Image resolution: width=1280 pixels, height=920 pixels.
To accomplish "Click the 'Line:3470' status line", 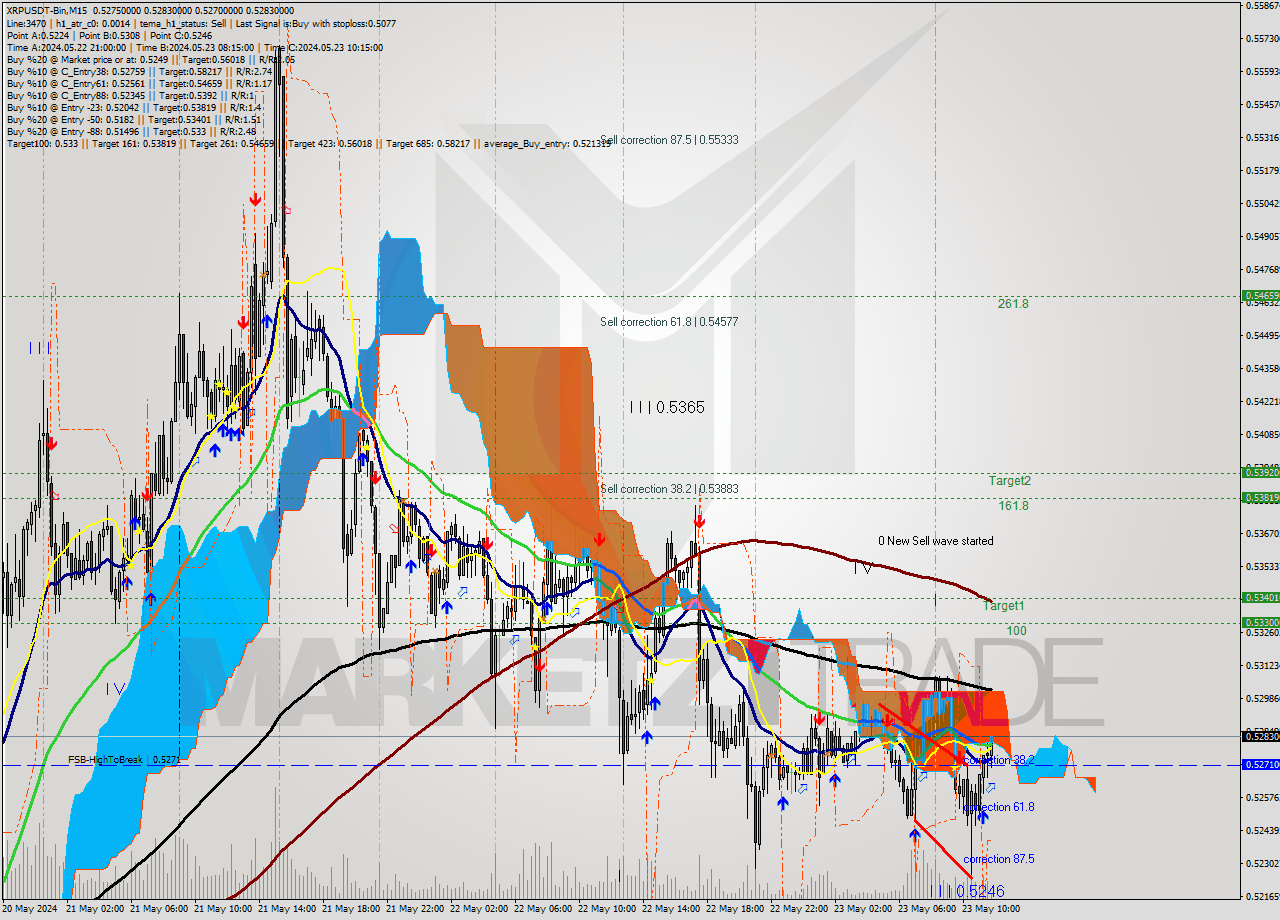I will click(201, 23).
